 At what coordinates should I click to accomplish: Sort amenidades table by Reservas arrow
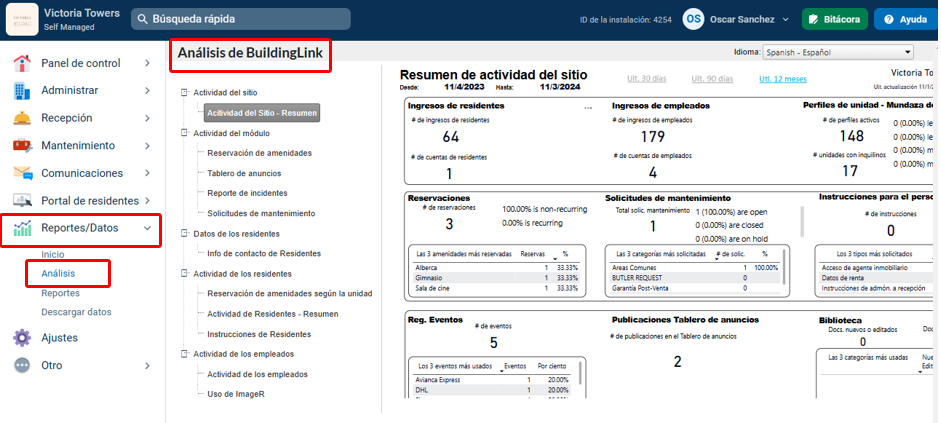tap(555, 259)
